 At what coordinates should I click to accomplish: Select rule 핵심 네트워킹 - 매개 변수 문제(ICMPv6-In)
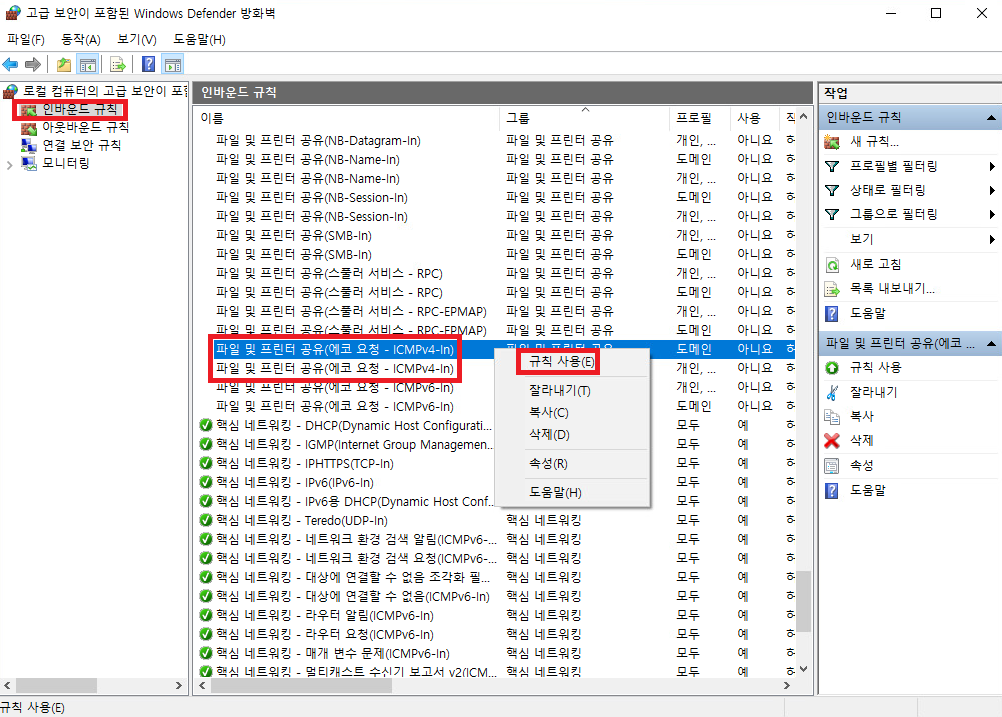click(333, 654)
